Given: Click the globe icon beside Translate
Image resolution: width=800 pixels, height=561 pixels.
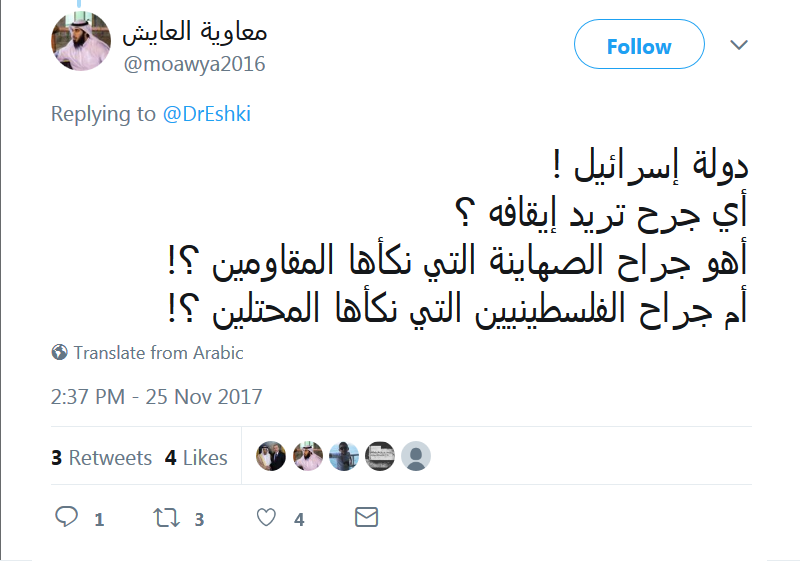Looking at the screenshot, I should coord(60,353).
